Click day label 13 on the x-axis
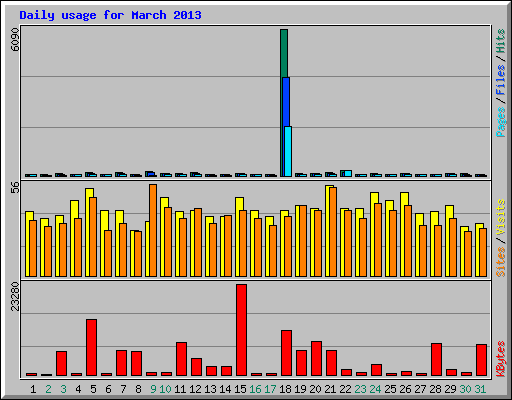 210,389
